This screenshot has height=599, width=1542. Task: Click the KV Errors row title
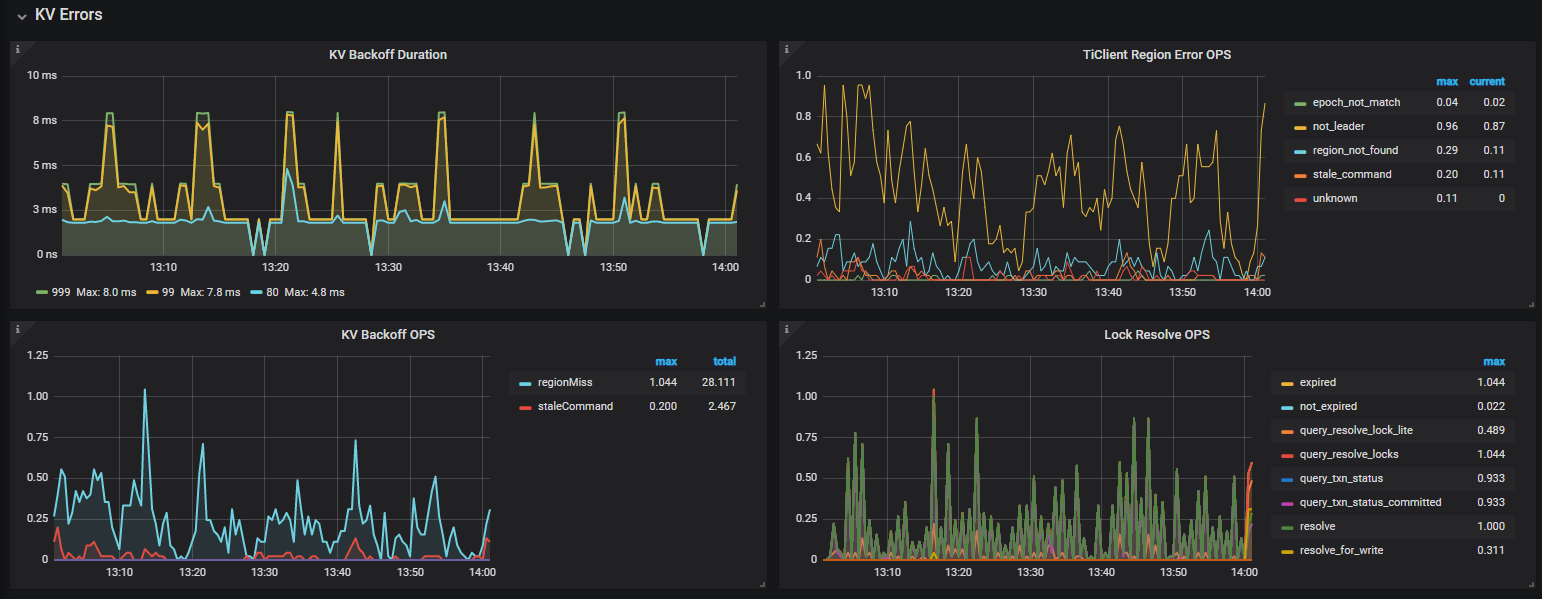click(x=68, y=15)
